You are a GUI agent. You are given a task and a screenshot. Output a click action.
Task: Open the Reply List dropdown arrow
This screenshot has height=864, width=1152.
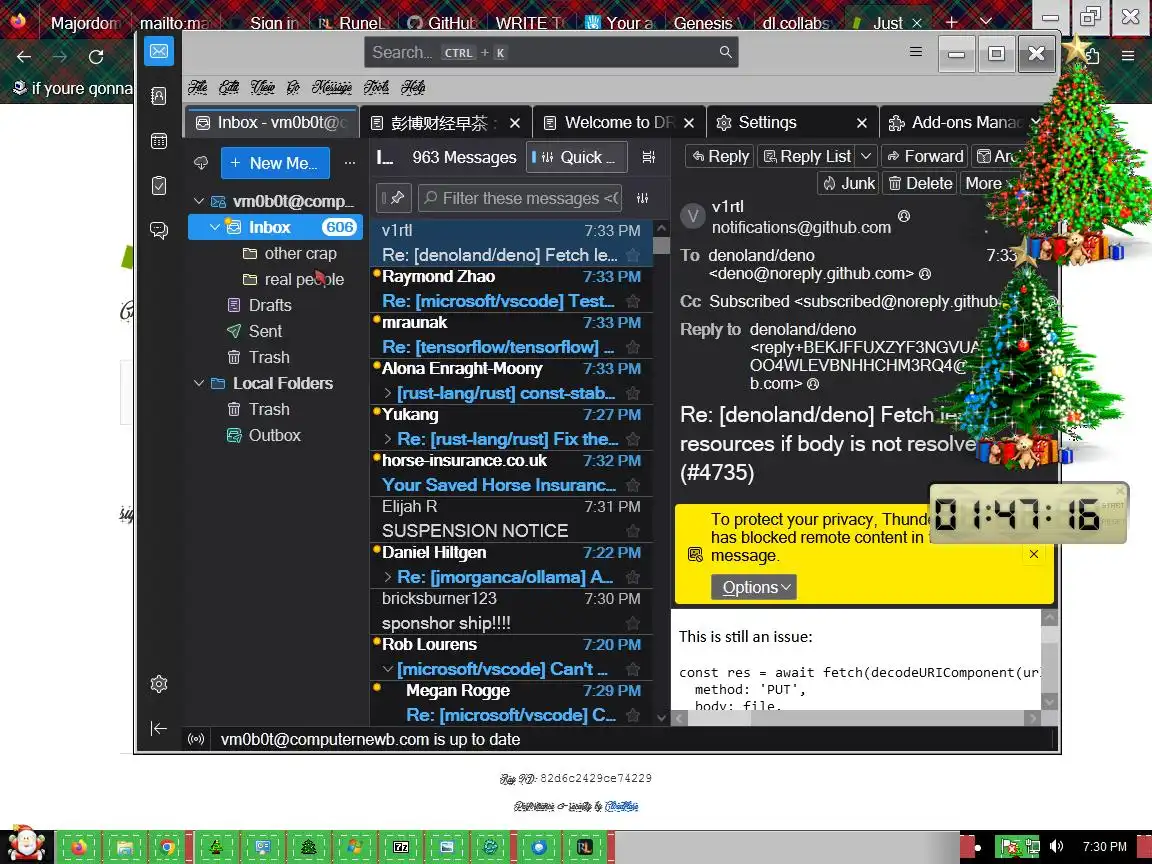(x=866, y=156)
